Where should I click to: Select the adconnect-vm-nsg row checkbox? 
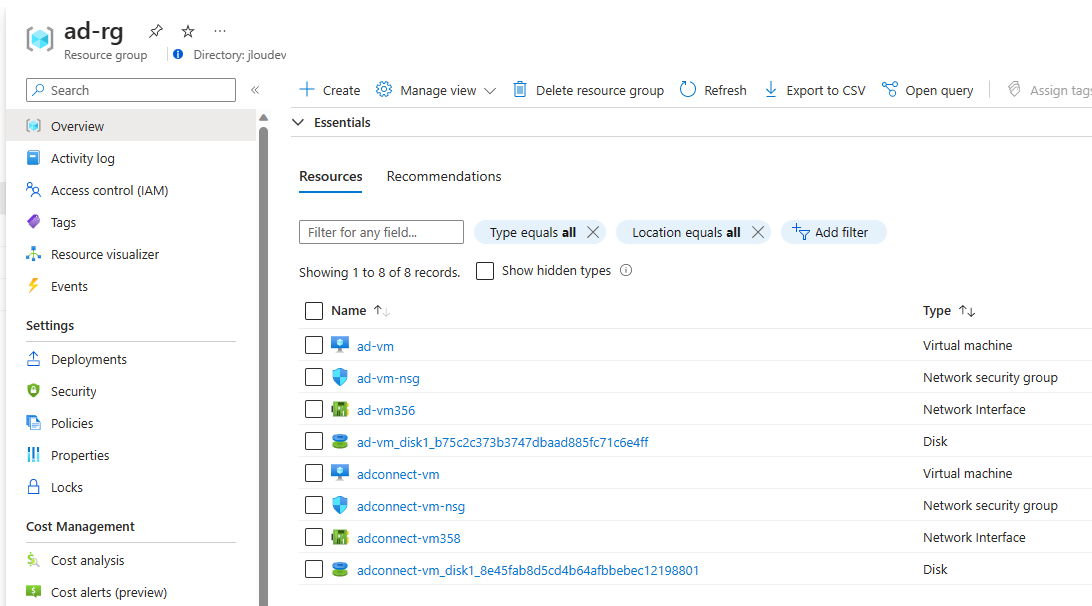(314, 506)
